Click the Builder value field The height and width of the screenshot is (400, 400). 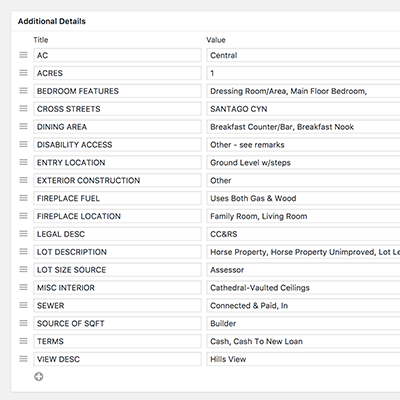[x=303, y=323]
